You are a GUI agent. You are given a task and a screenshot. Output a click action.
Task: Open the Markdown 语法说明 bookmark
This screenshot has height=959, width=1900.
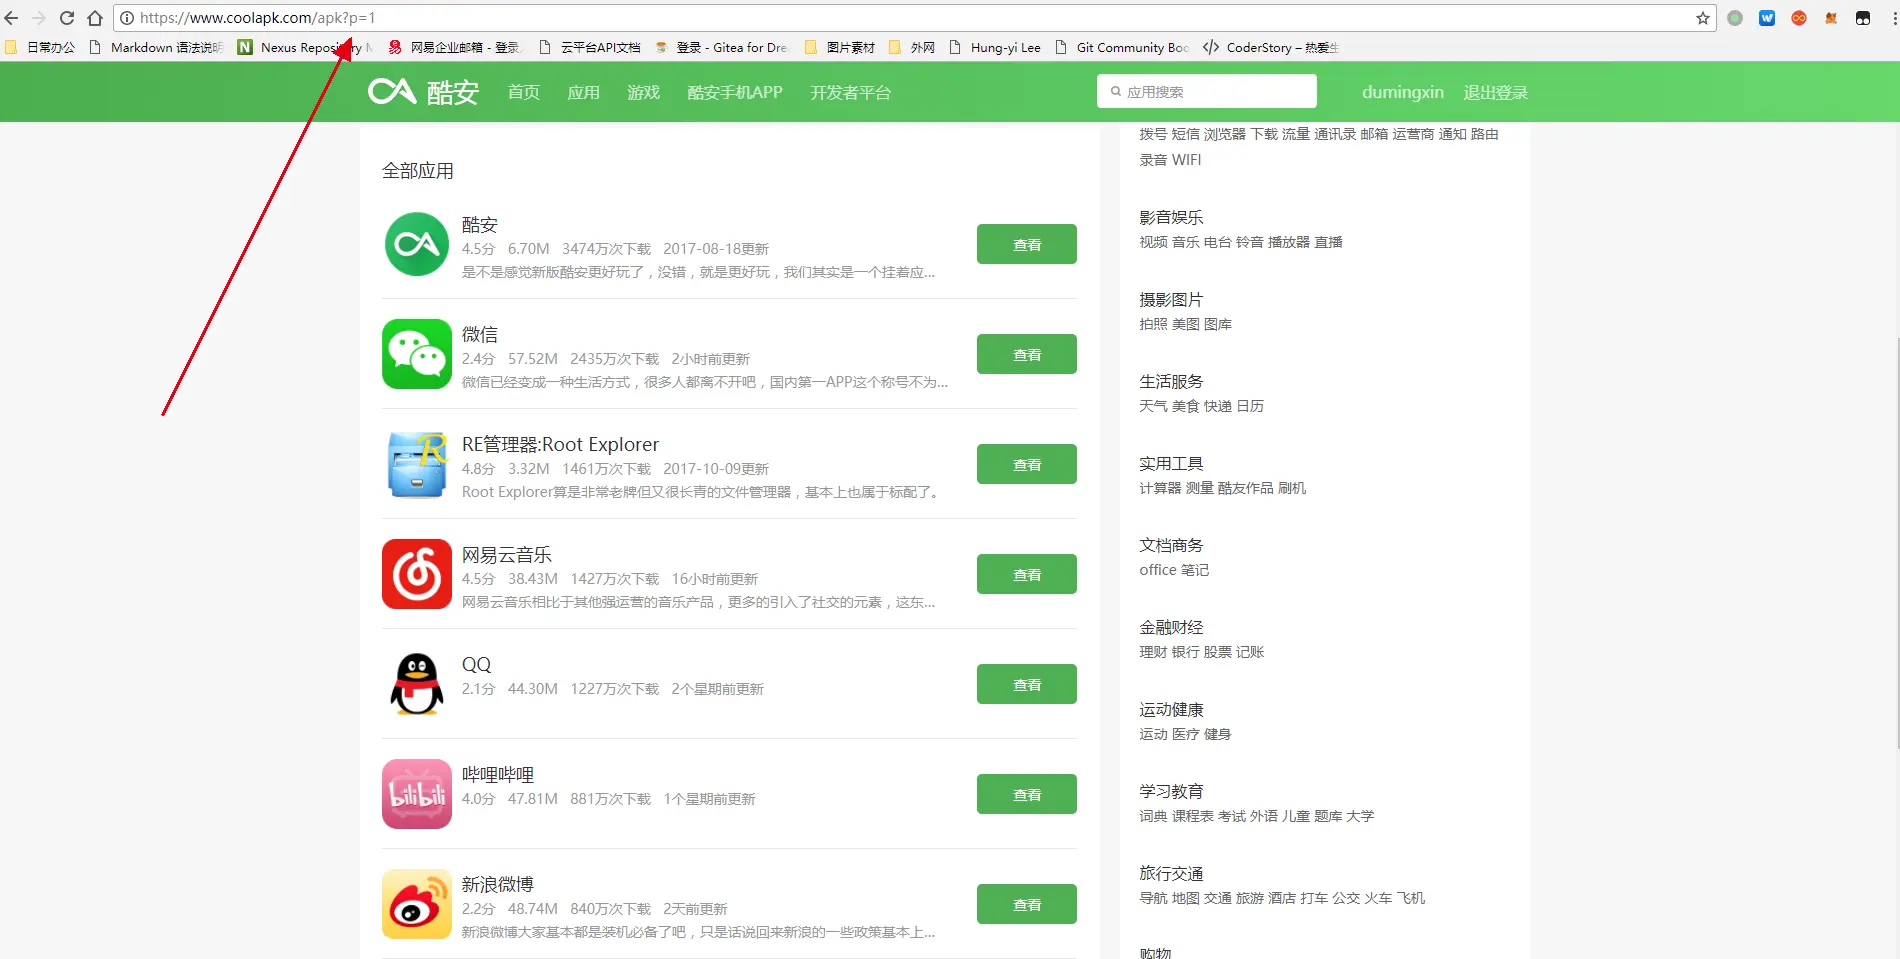(156, 47)
